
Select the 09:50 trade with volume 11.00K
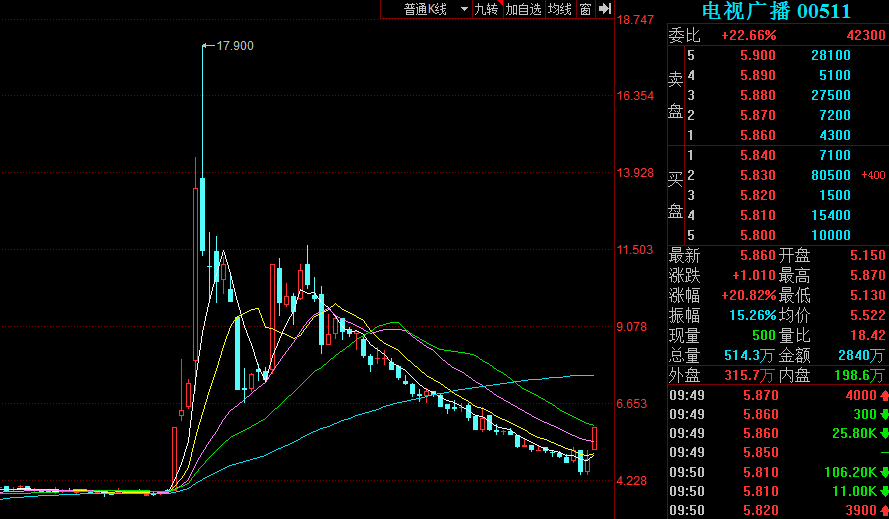779,491
